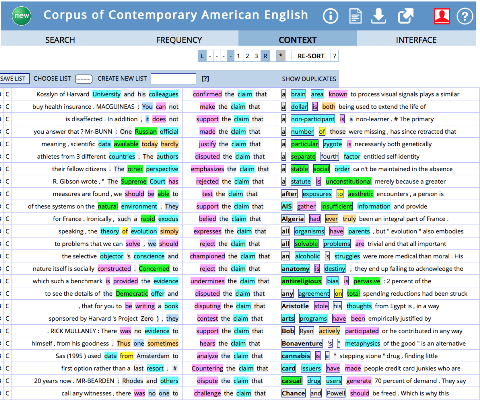Click the word 'organisms'
The width and height of the screenshot is (480, 400).
point(309,231)
